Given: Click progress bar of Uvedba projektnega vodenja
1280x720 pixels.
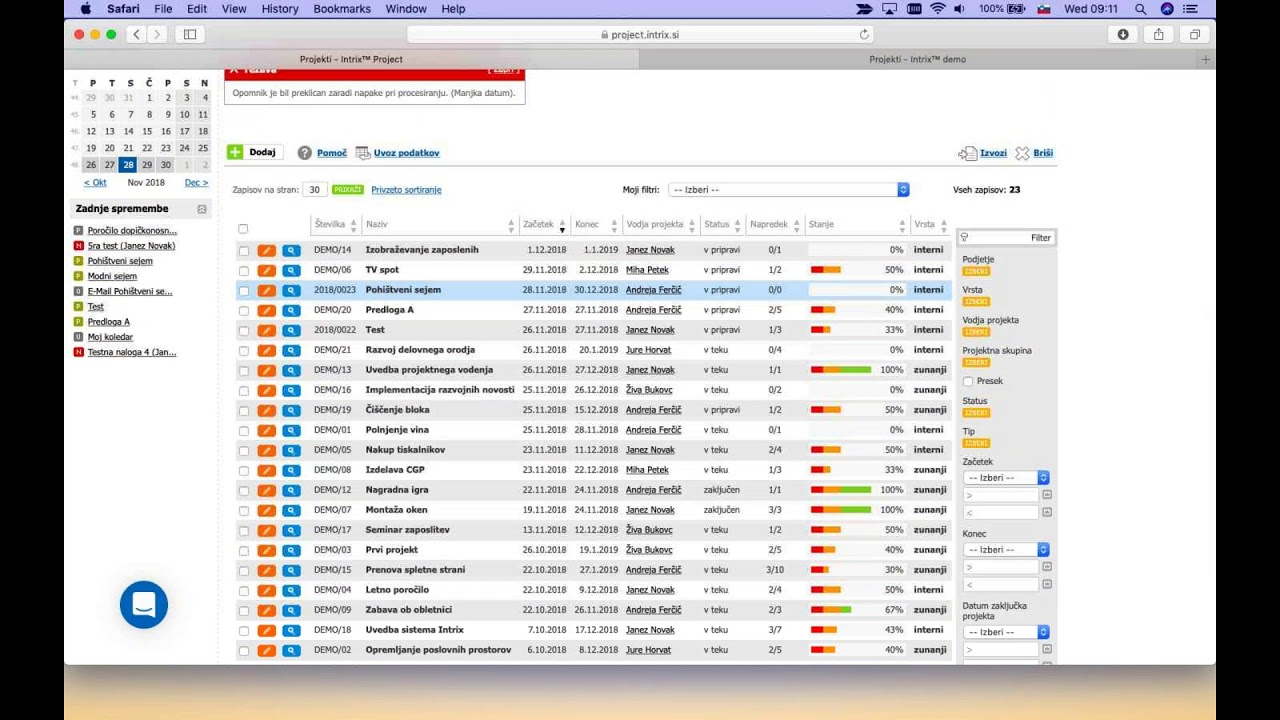Looking at the screenshot, I should 841,370.
